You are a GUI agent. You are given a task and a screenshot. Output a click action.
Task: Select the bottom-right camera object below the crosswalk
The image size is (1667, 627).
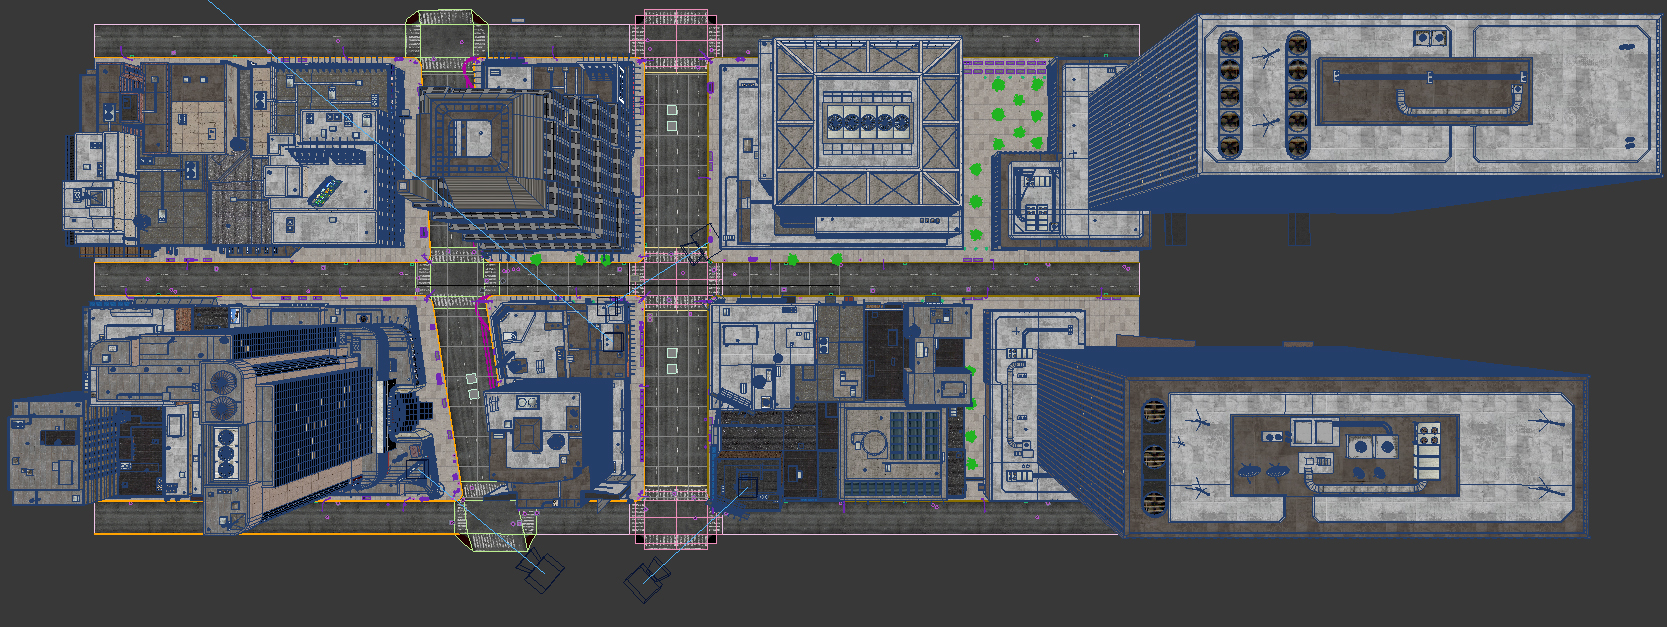[x=648, y=578]
